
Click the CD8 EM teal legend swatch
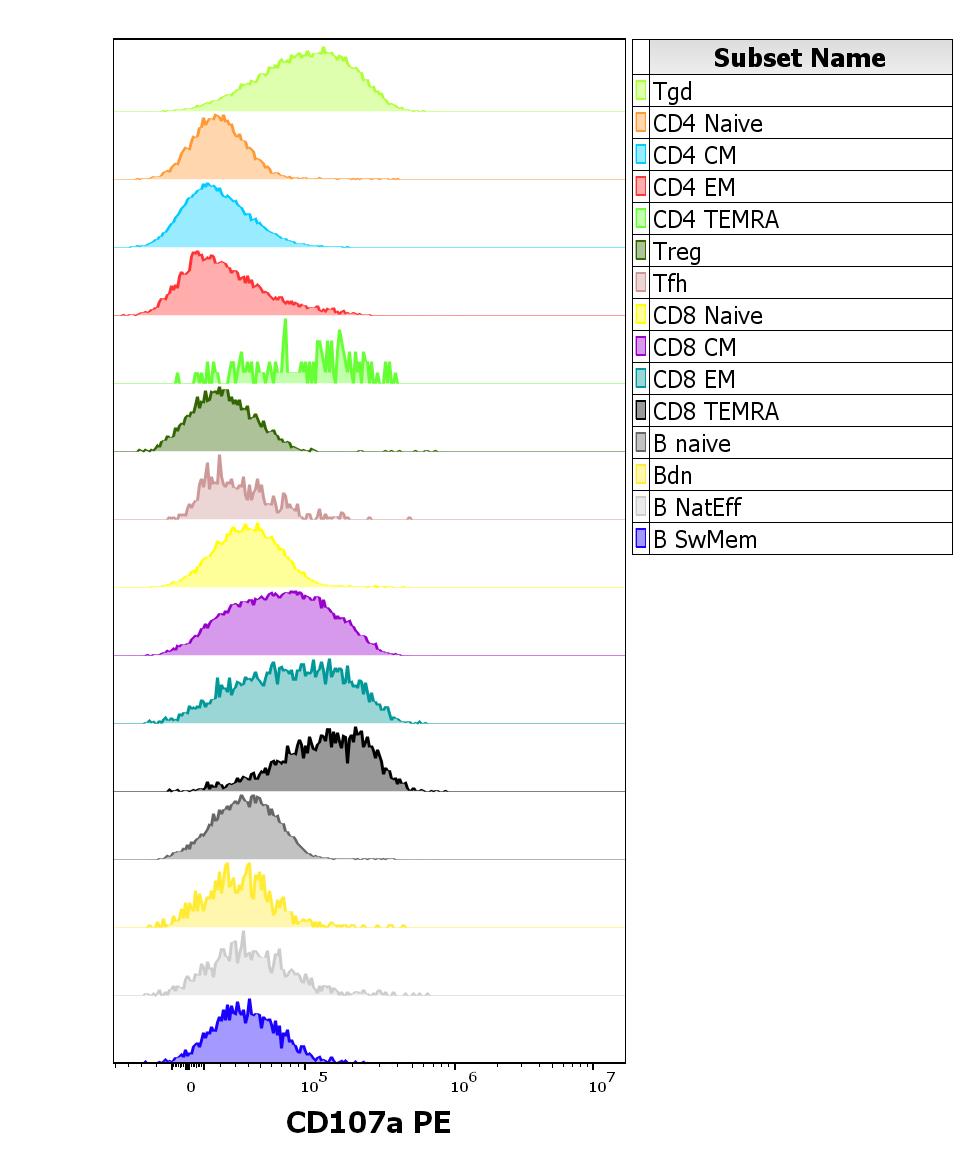(640, 379)
